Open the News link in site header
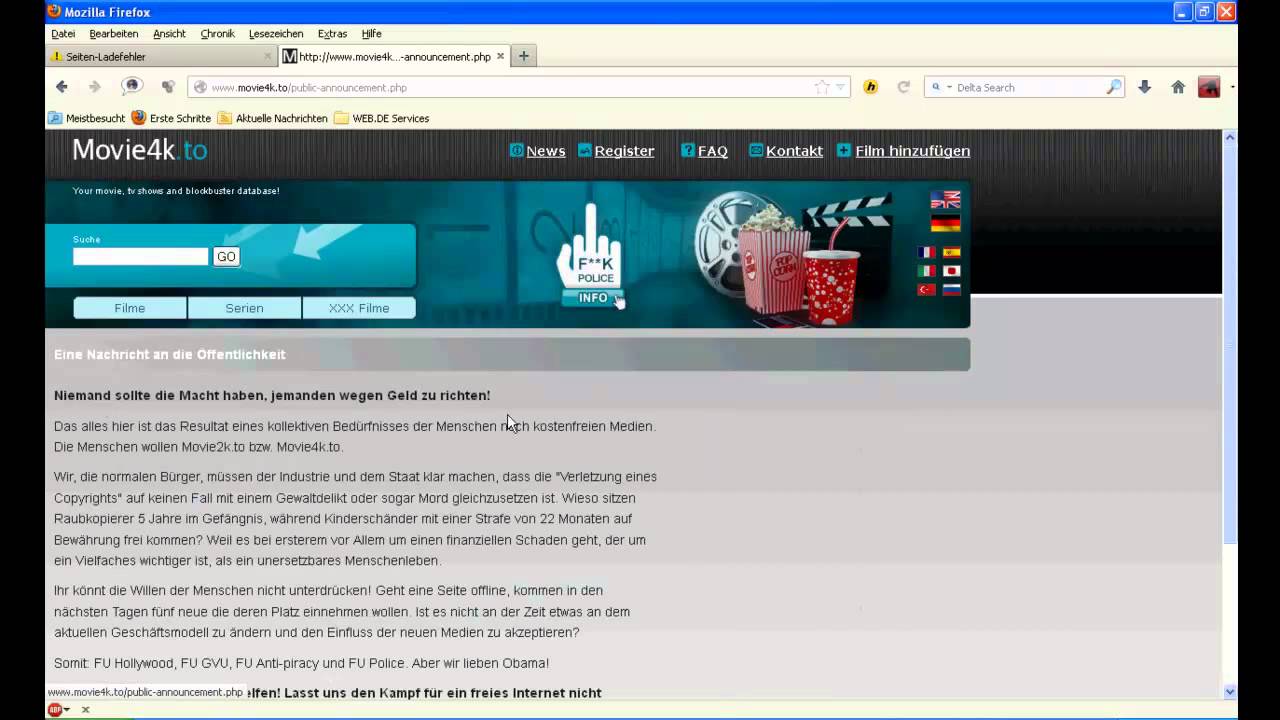 (545, 151)
